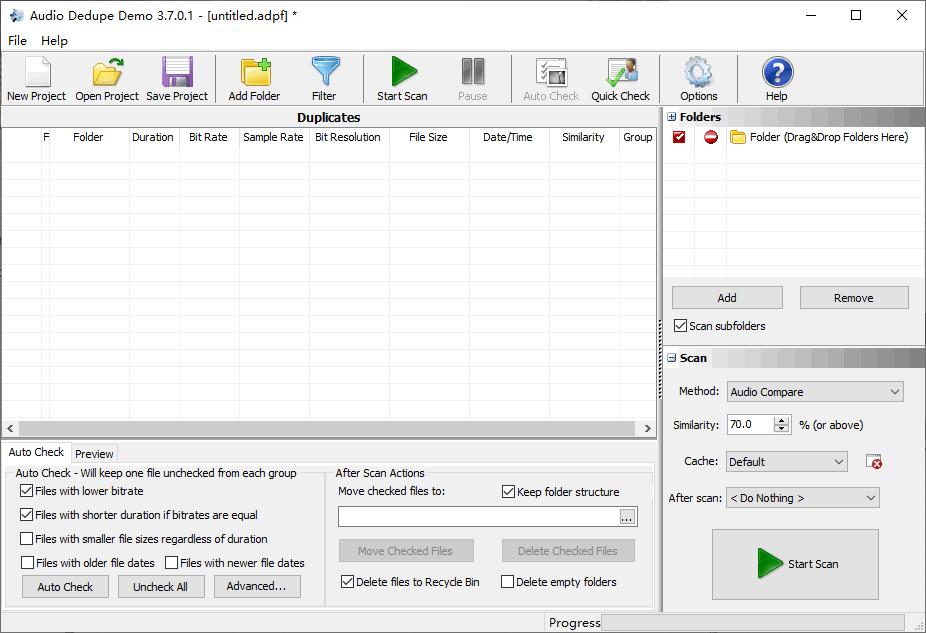The height and width of the screenshot is (633, 926).
Task: Sort by the Folder column header
Action: point(89,137)
